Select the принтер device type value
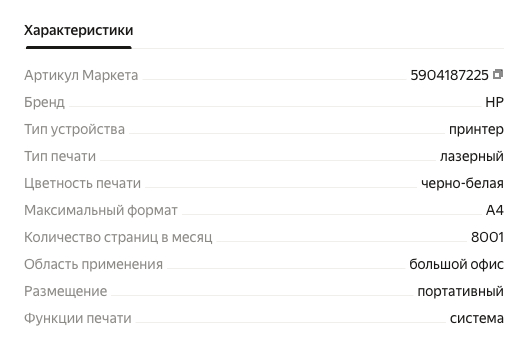Viewport: 528px width, 362px height. point(476,129)
